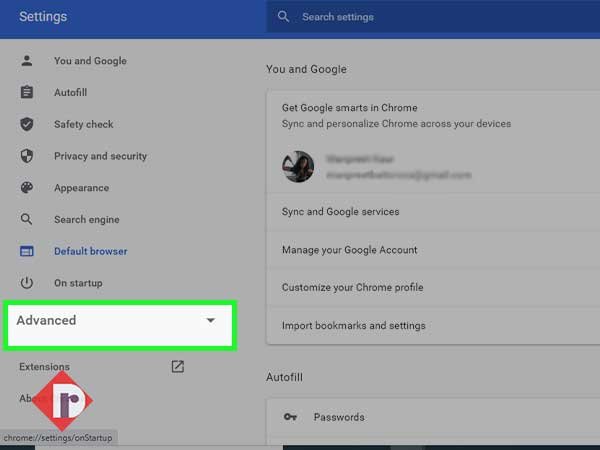Open Import bookmarks and settings
Screen dimensions: 600x450
click(433, 326)
